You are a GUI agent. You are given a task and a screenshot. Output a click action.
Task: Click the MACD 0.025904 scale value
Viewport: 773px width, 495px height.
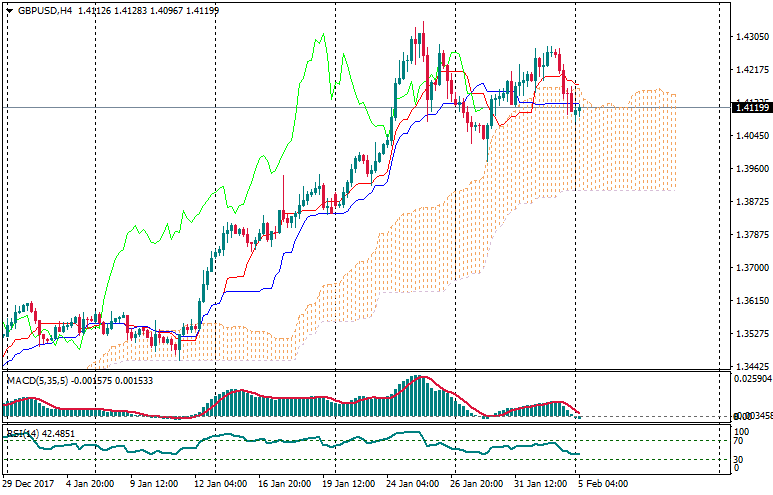[x=750, y=379]
